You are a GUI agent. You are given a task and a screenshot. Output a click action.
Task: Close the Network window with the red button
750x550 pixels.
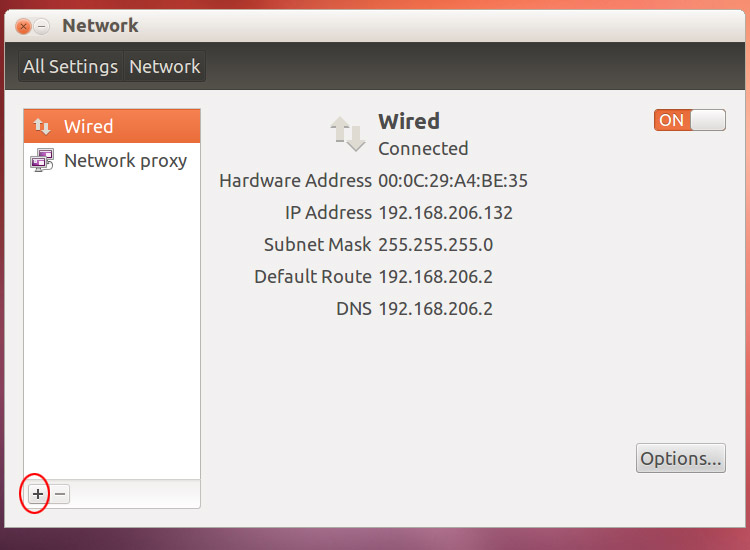[23, 26]
